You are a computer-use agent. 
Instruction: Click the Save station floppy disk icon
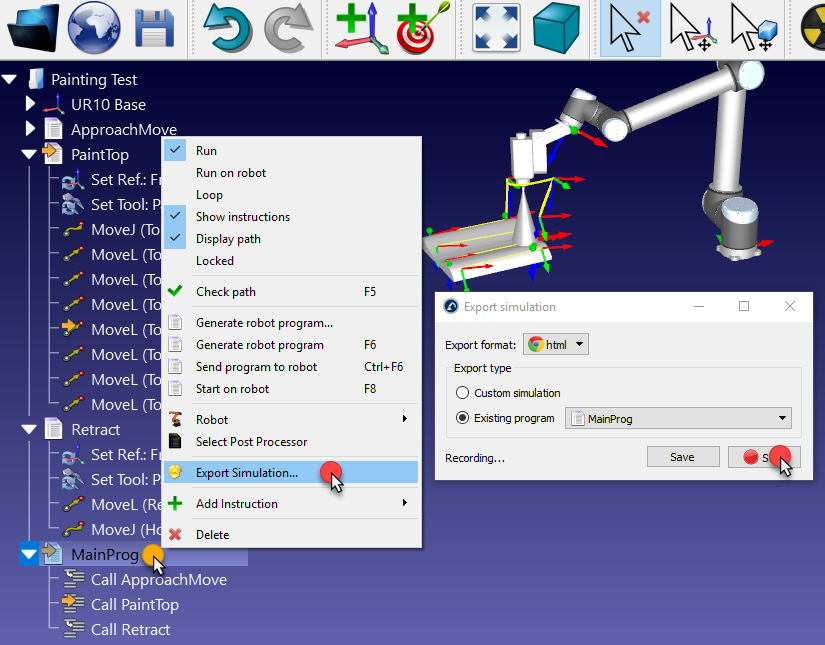(155, 28)
